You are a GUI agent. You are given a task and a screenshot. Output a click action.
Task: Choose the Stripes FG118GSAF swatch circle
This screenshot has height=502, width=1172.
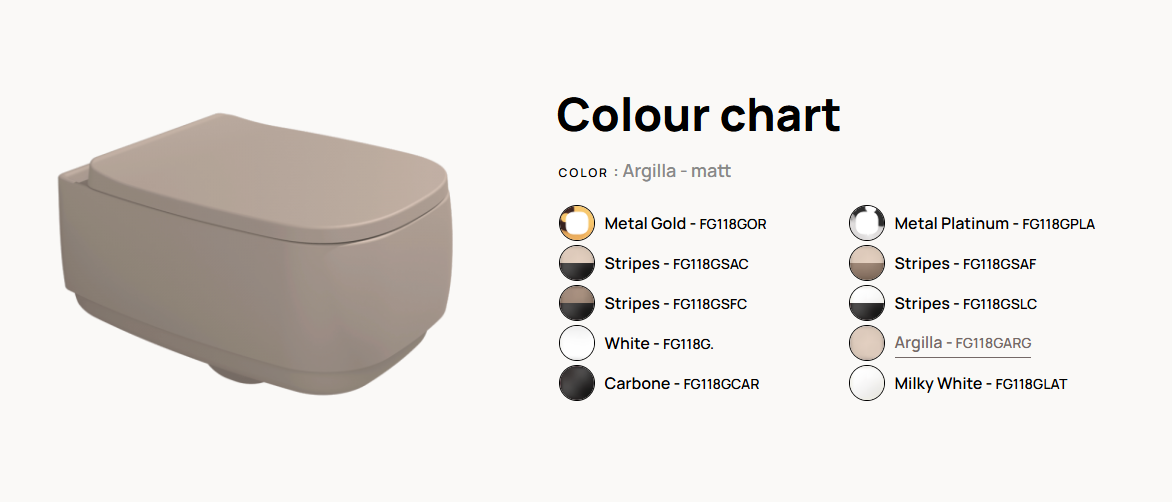click(866, 264)
